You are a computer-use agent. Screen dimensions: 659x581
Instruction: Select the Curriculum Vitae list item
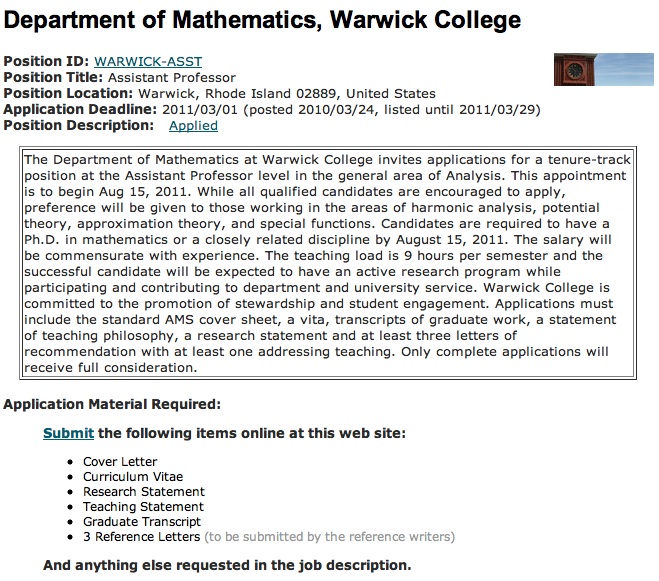[132, 477]
